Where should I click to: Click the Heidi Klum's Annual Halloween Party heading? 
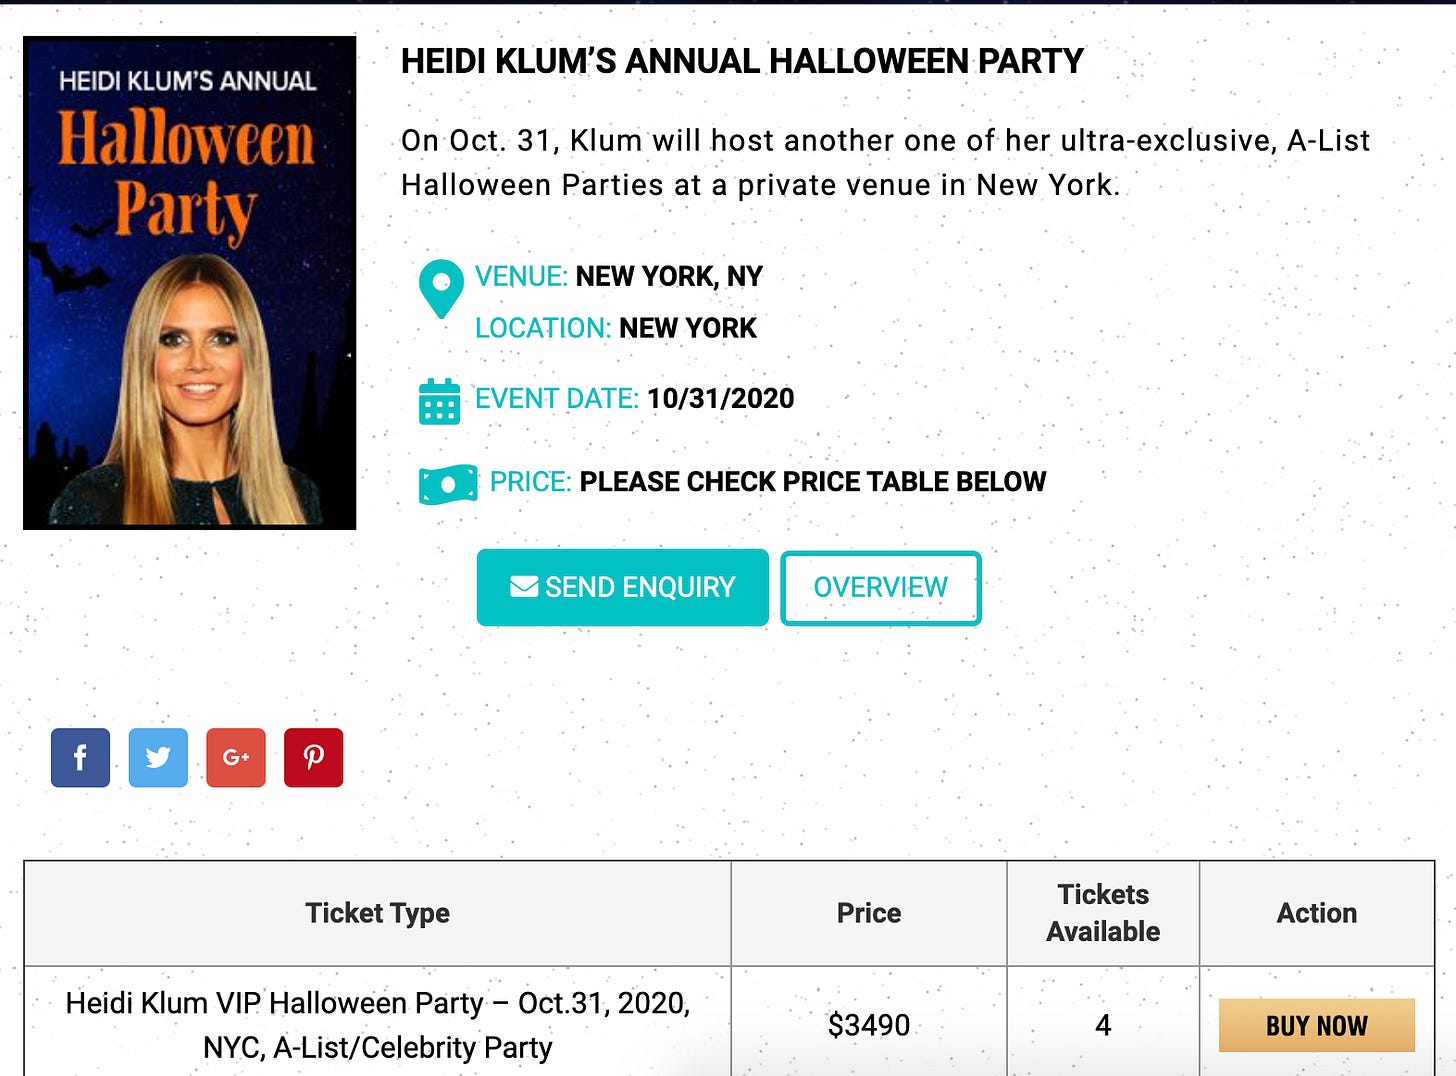(x=742, y=61)
